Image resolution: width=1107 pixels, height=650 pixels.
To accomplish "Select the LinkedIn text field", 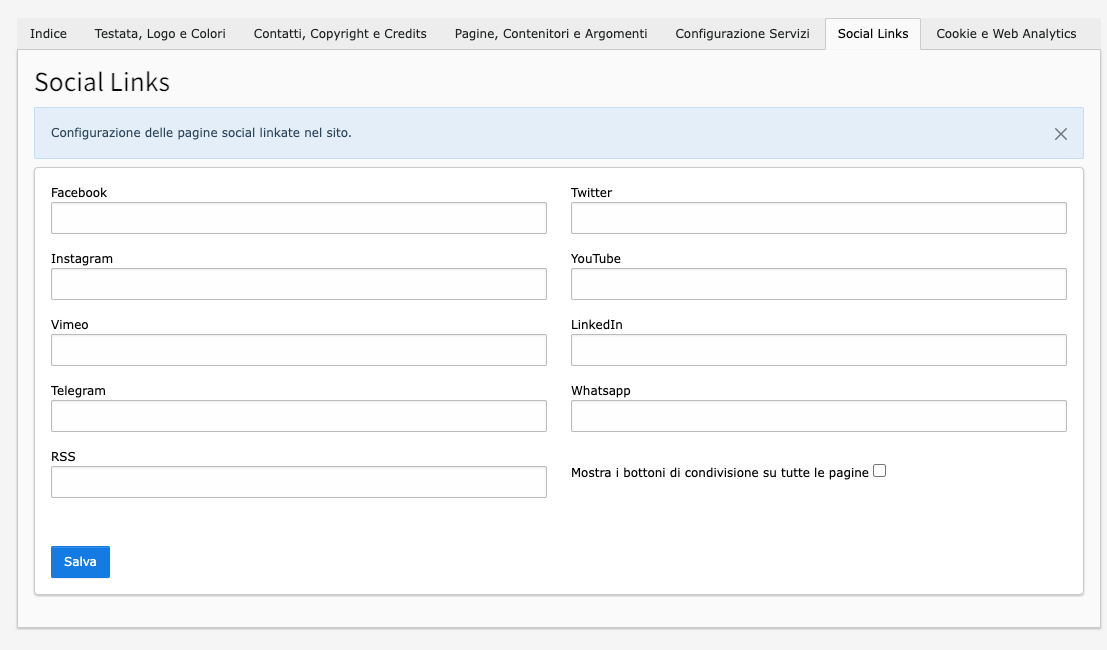I will [819, 350].
